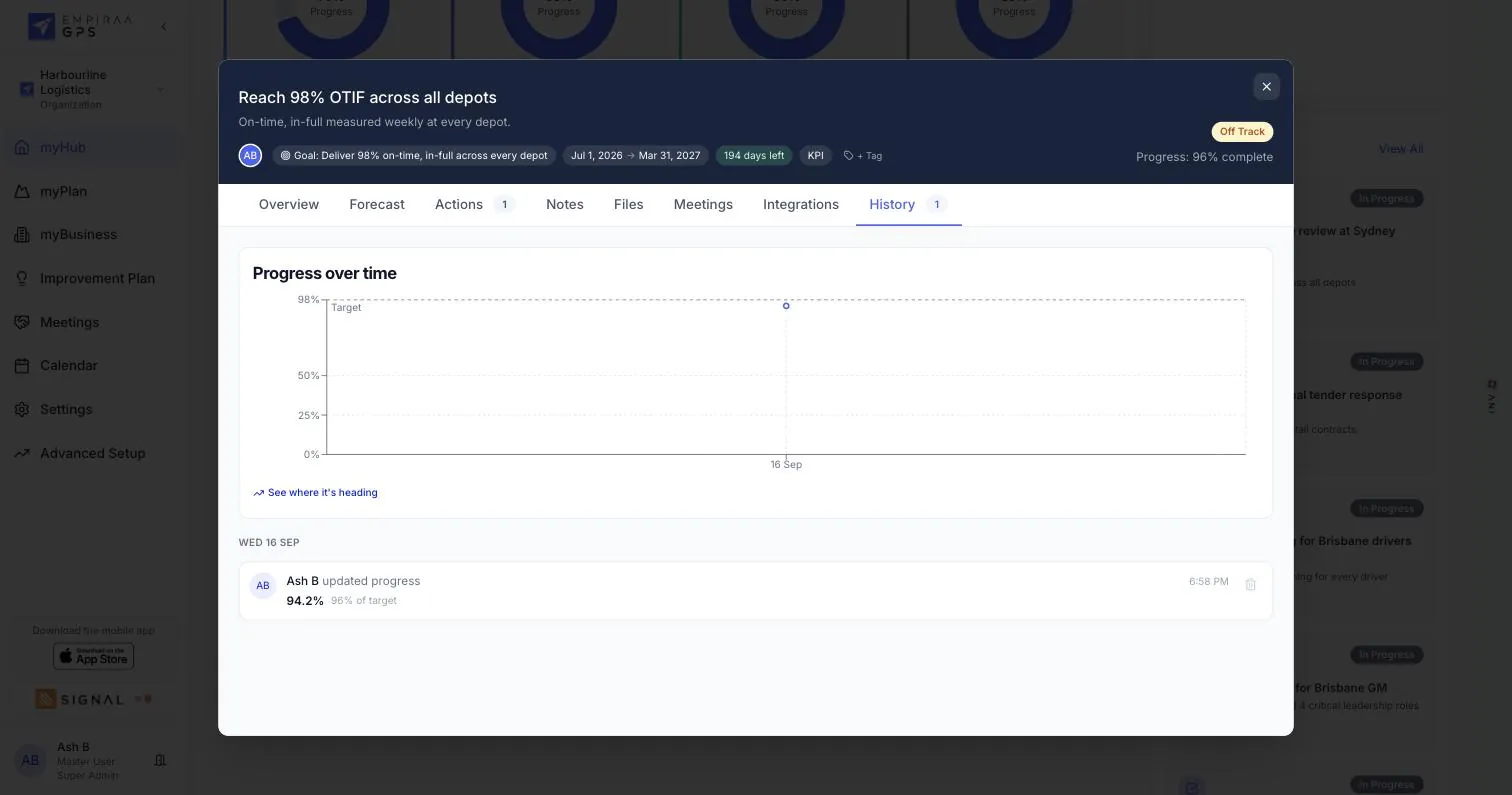The image size is (1512, 795).
Task: Click the myPlan sidebar icon
Action: (x=22, y=191)
